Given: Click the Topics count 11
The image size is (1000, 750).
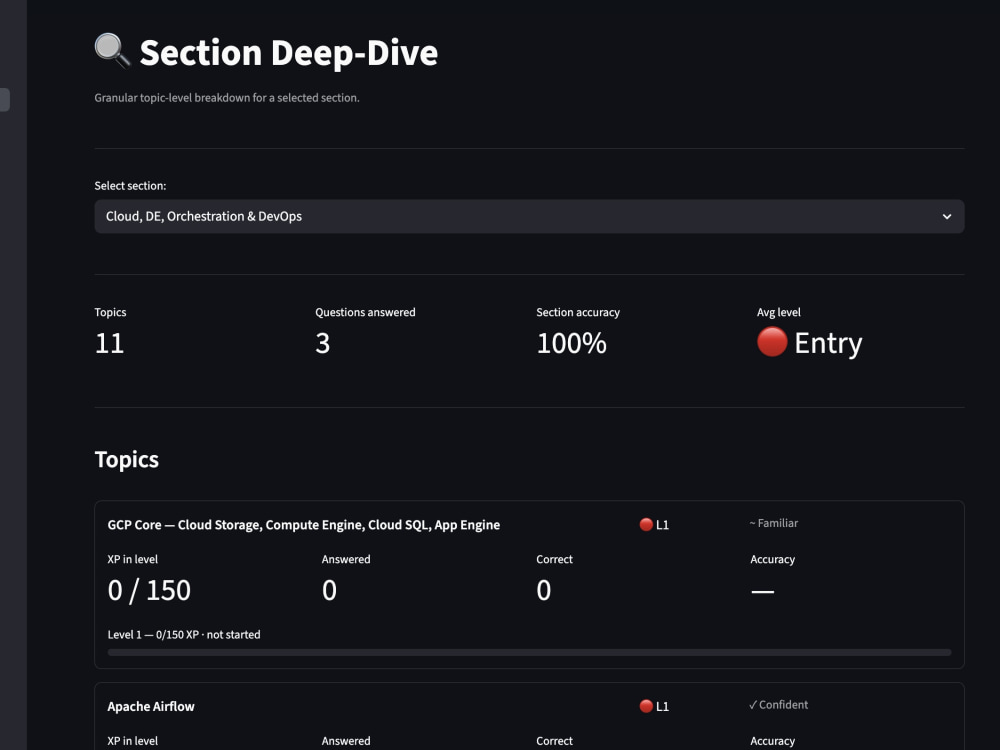Looking at the screenshot, I should tap(109, 343).
